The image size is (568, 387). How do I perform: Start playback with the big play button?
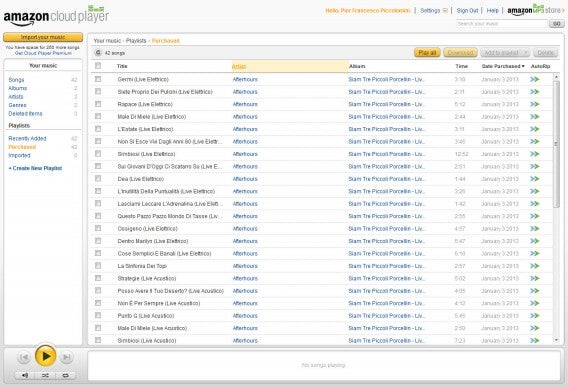[x=46, y=356]
